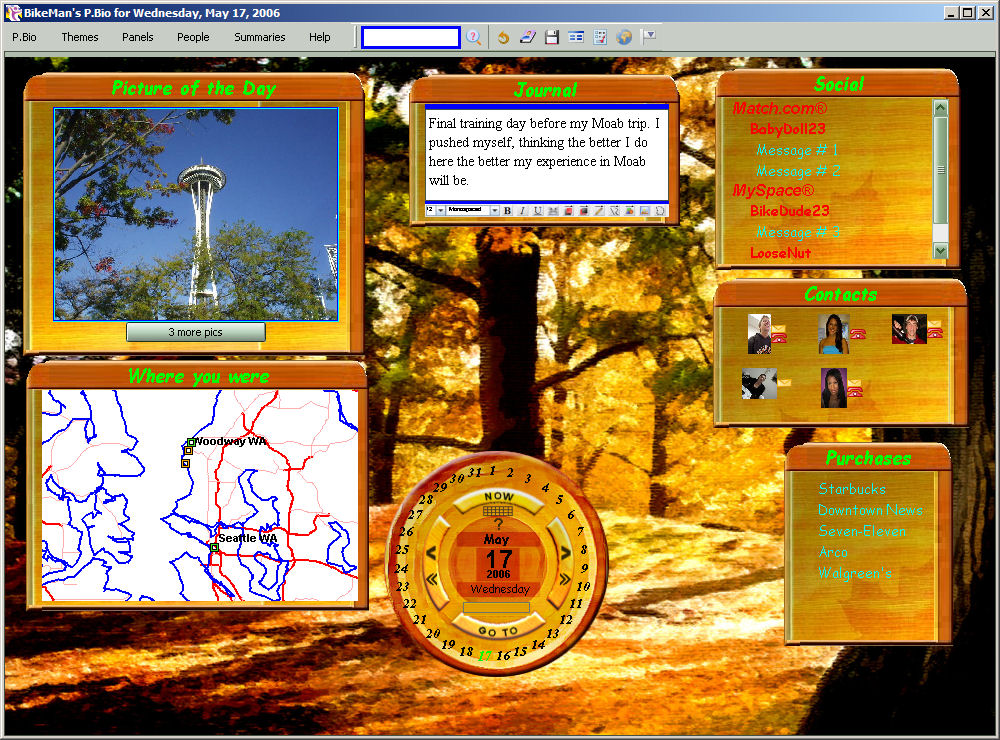Toggle bold formatting in Journal
1000x740 pixels.
point(507,211)
